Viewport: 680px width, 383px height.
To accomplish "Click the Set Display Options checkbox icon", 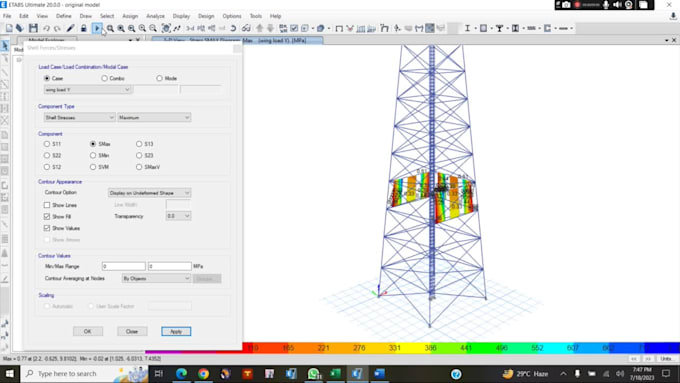I will (x=294, y=28).
